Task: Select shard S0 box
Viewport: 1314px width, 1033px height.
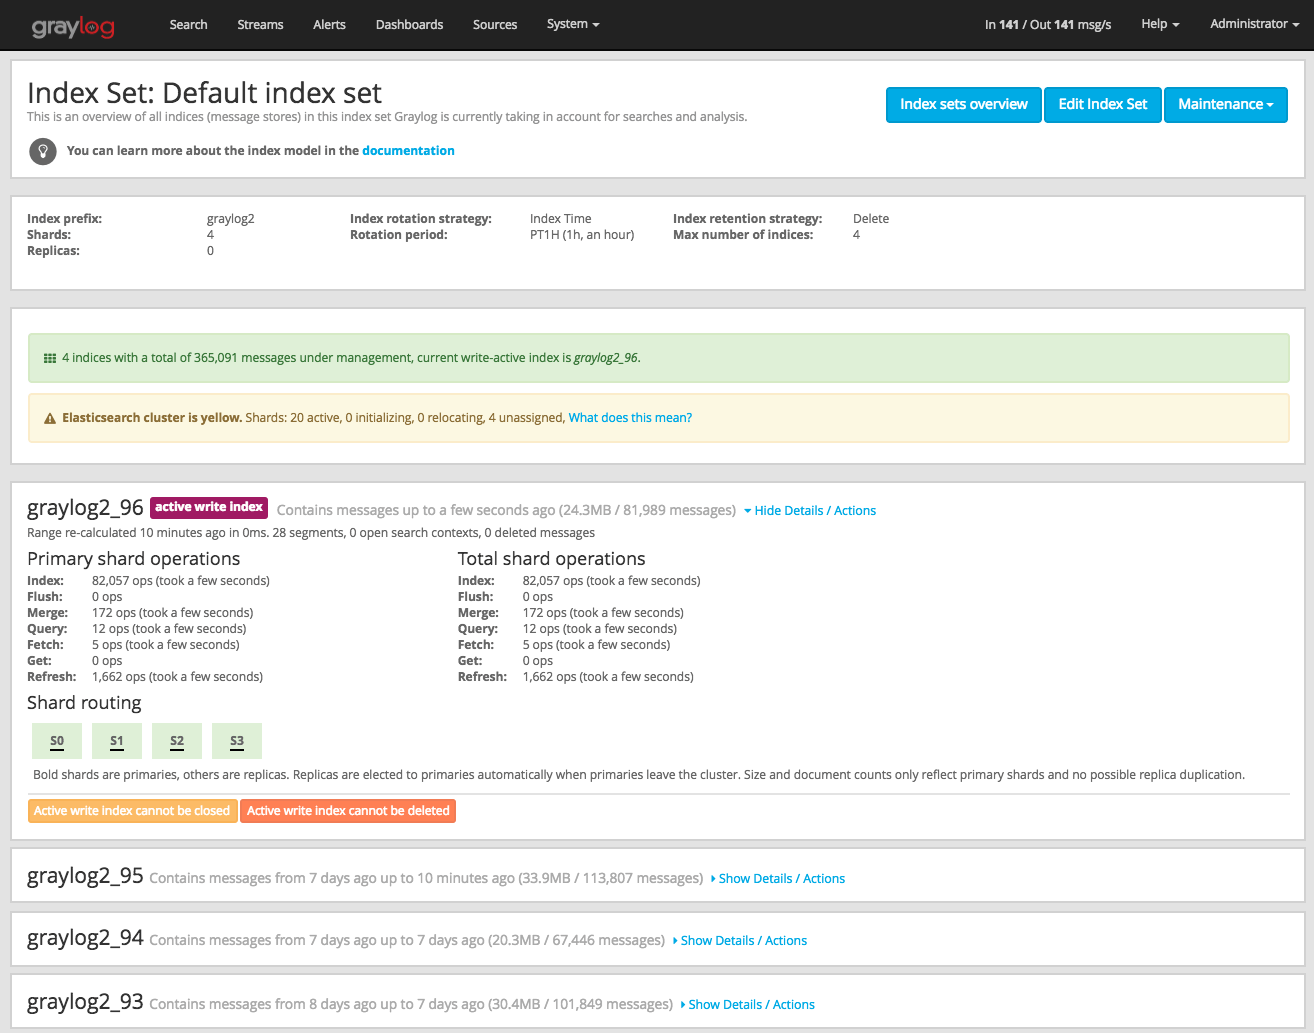Action: [x=57, y=741]
